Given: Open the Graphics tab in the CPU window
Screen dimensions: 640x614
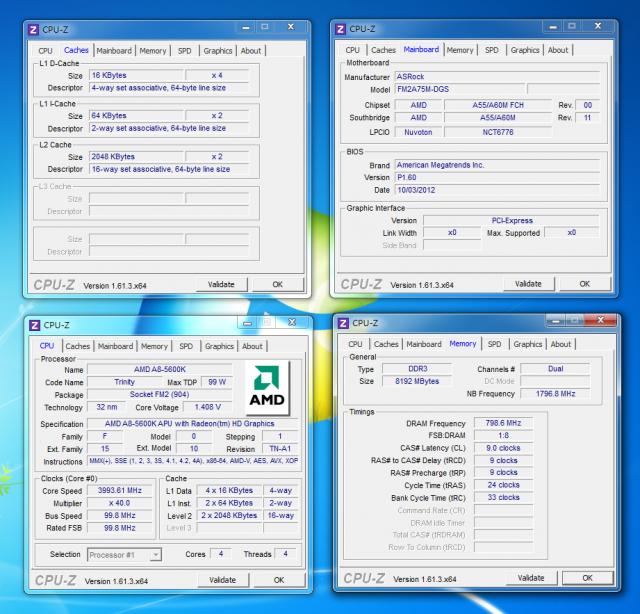Looking at the screenshot, I should [x=219, y=346].
